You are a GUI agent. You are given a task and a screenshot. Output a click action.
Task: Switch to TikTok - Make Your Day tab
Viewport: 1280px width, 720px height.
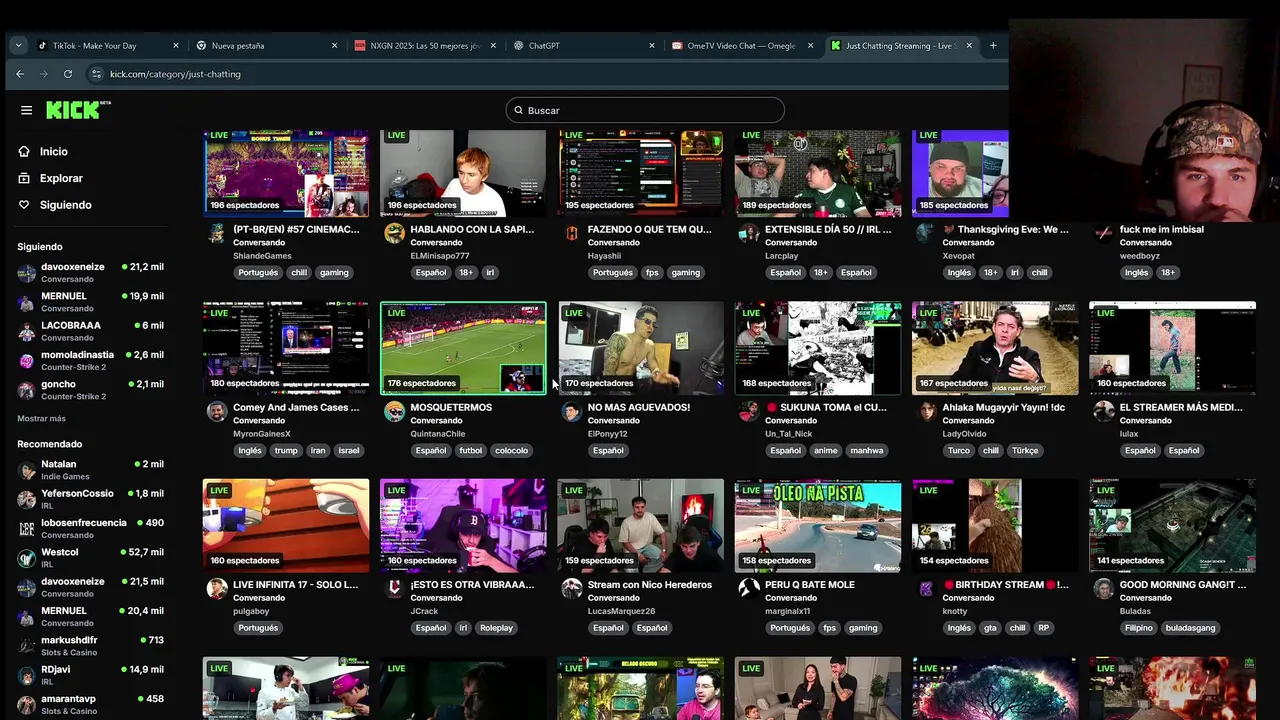(108, 45)
